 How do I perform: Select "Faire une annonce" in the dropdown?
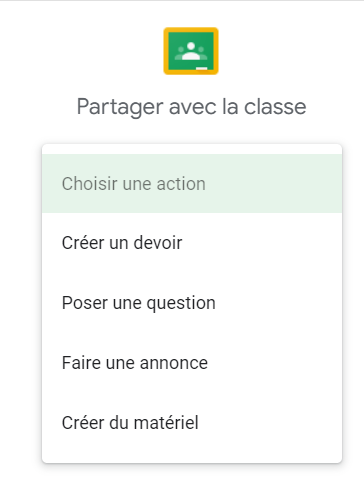pos(192,363)
